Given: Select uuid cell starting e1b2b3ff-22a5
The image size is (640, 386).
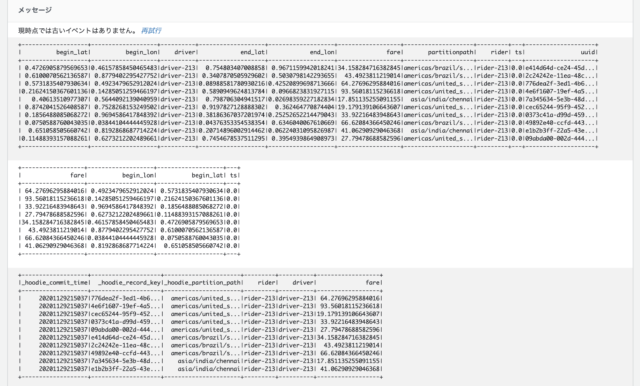Looking at the screenshot, I should pos(560,131).
